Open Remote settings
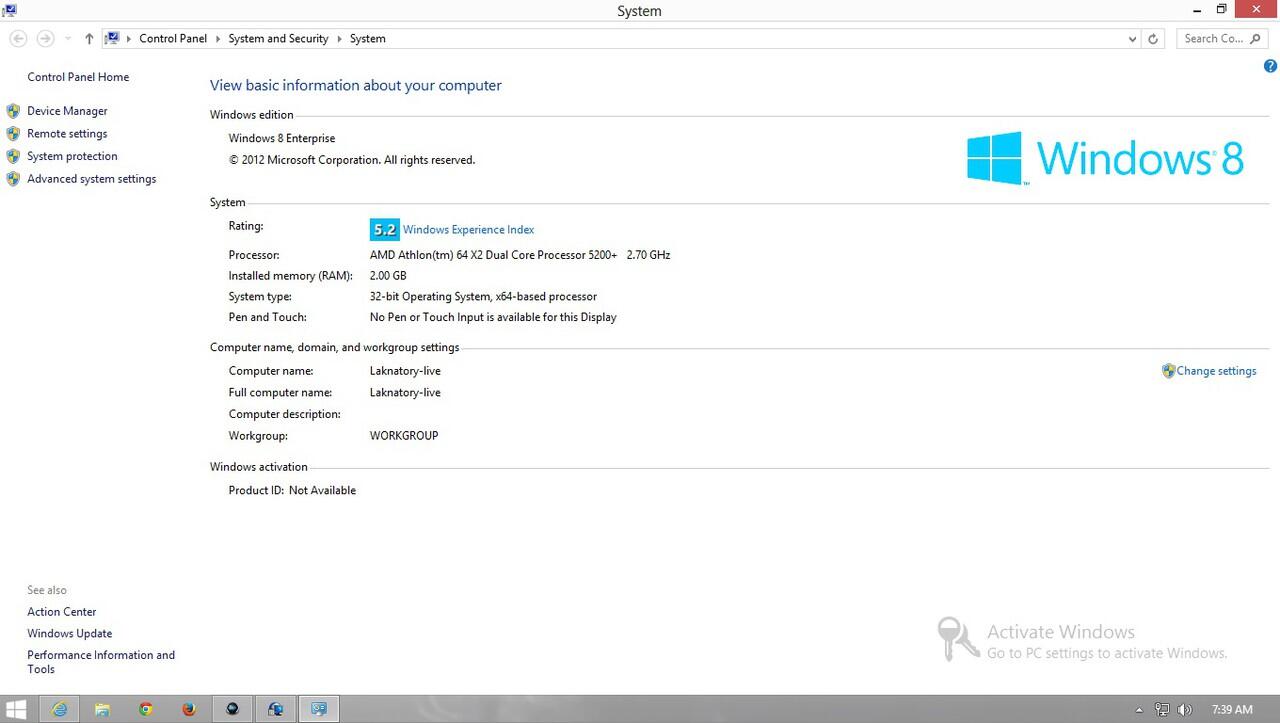Screen dimensions: 1280x723 click(67, 134)
